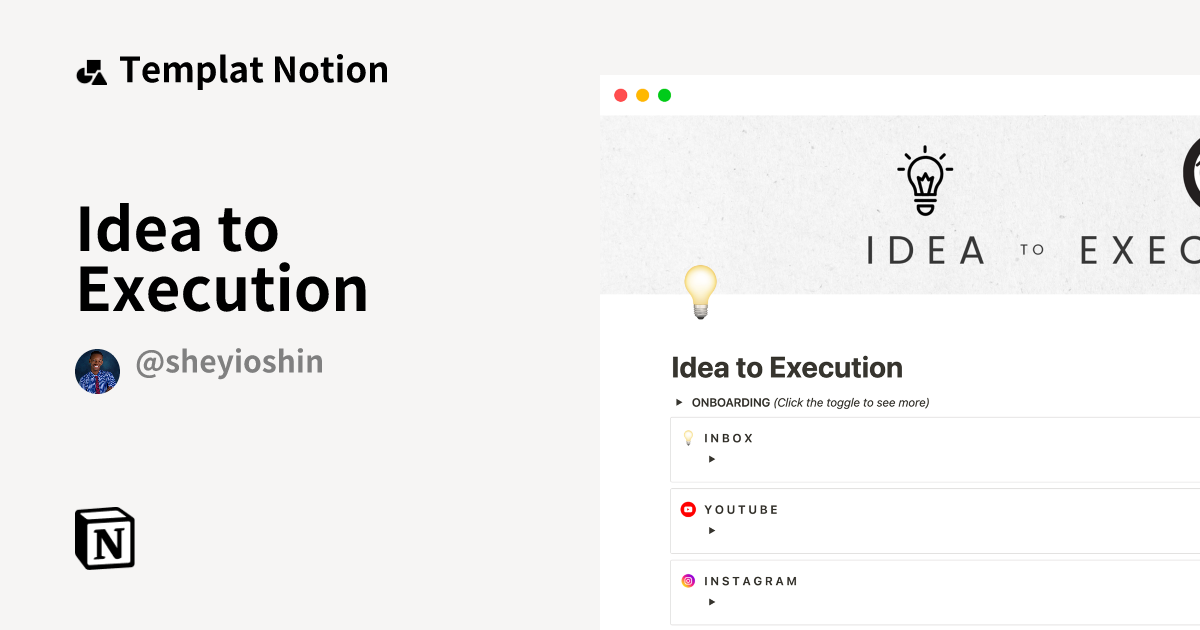Click the Templat Notion logo icon
Viewport: 1200px width, 630px height.
(x=93, y=69)
